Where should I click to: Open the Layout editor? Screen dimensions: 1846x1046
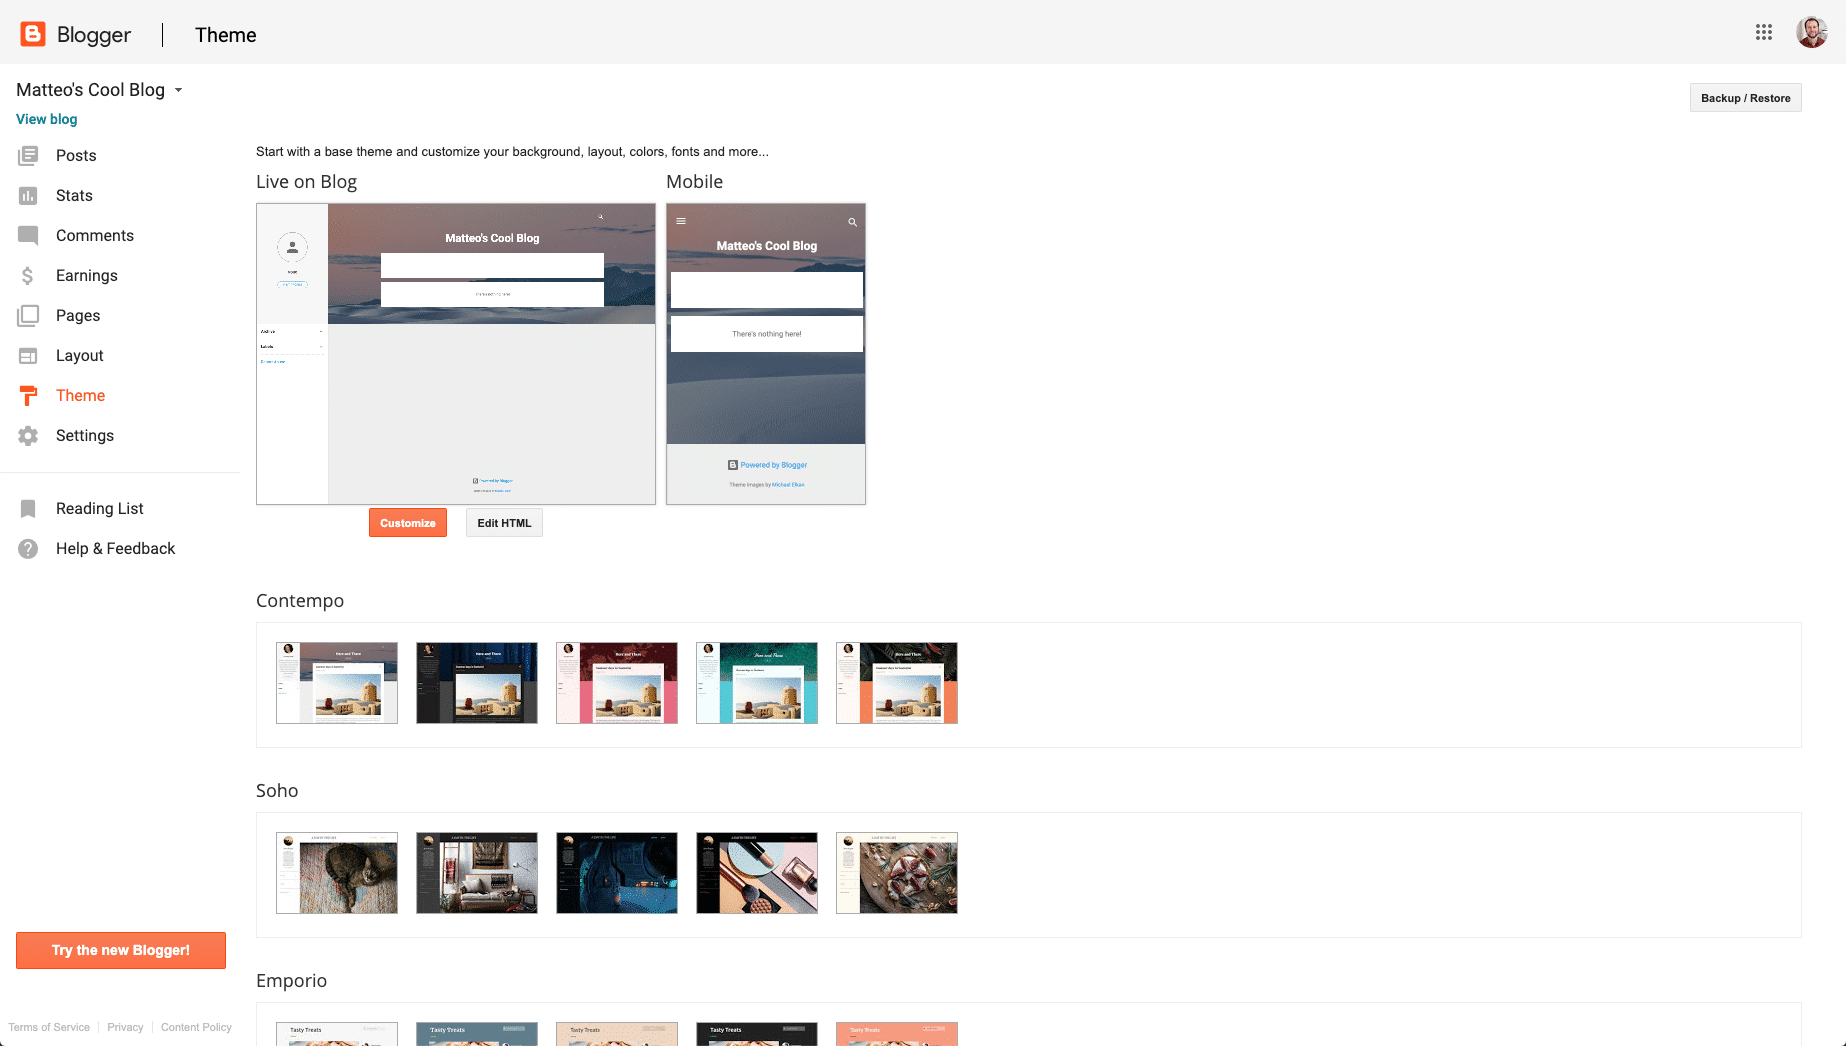(x=80, y=355)
